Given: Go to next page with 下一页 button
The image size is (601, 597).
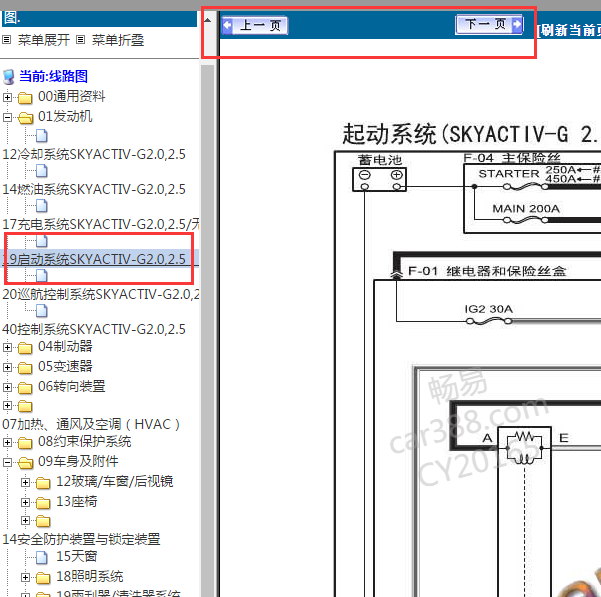Looking at the screenshot, I should 489,25.
